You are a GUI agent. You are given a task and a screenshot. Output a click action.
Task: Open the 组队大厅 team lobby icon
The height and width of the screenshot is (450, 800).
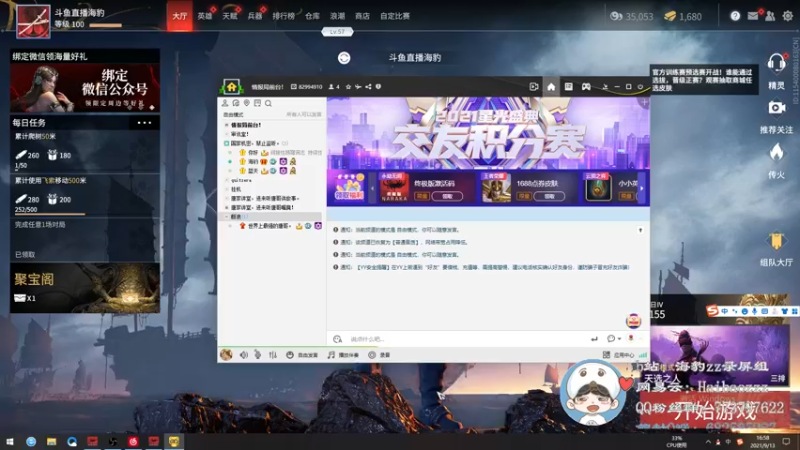click(x=776, y=241)
